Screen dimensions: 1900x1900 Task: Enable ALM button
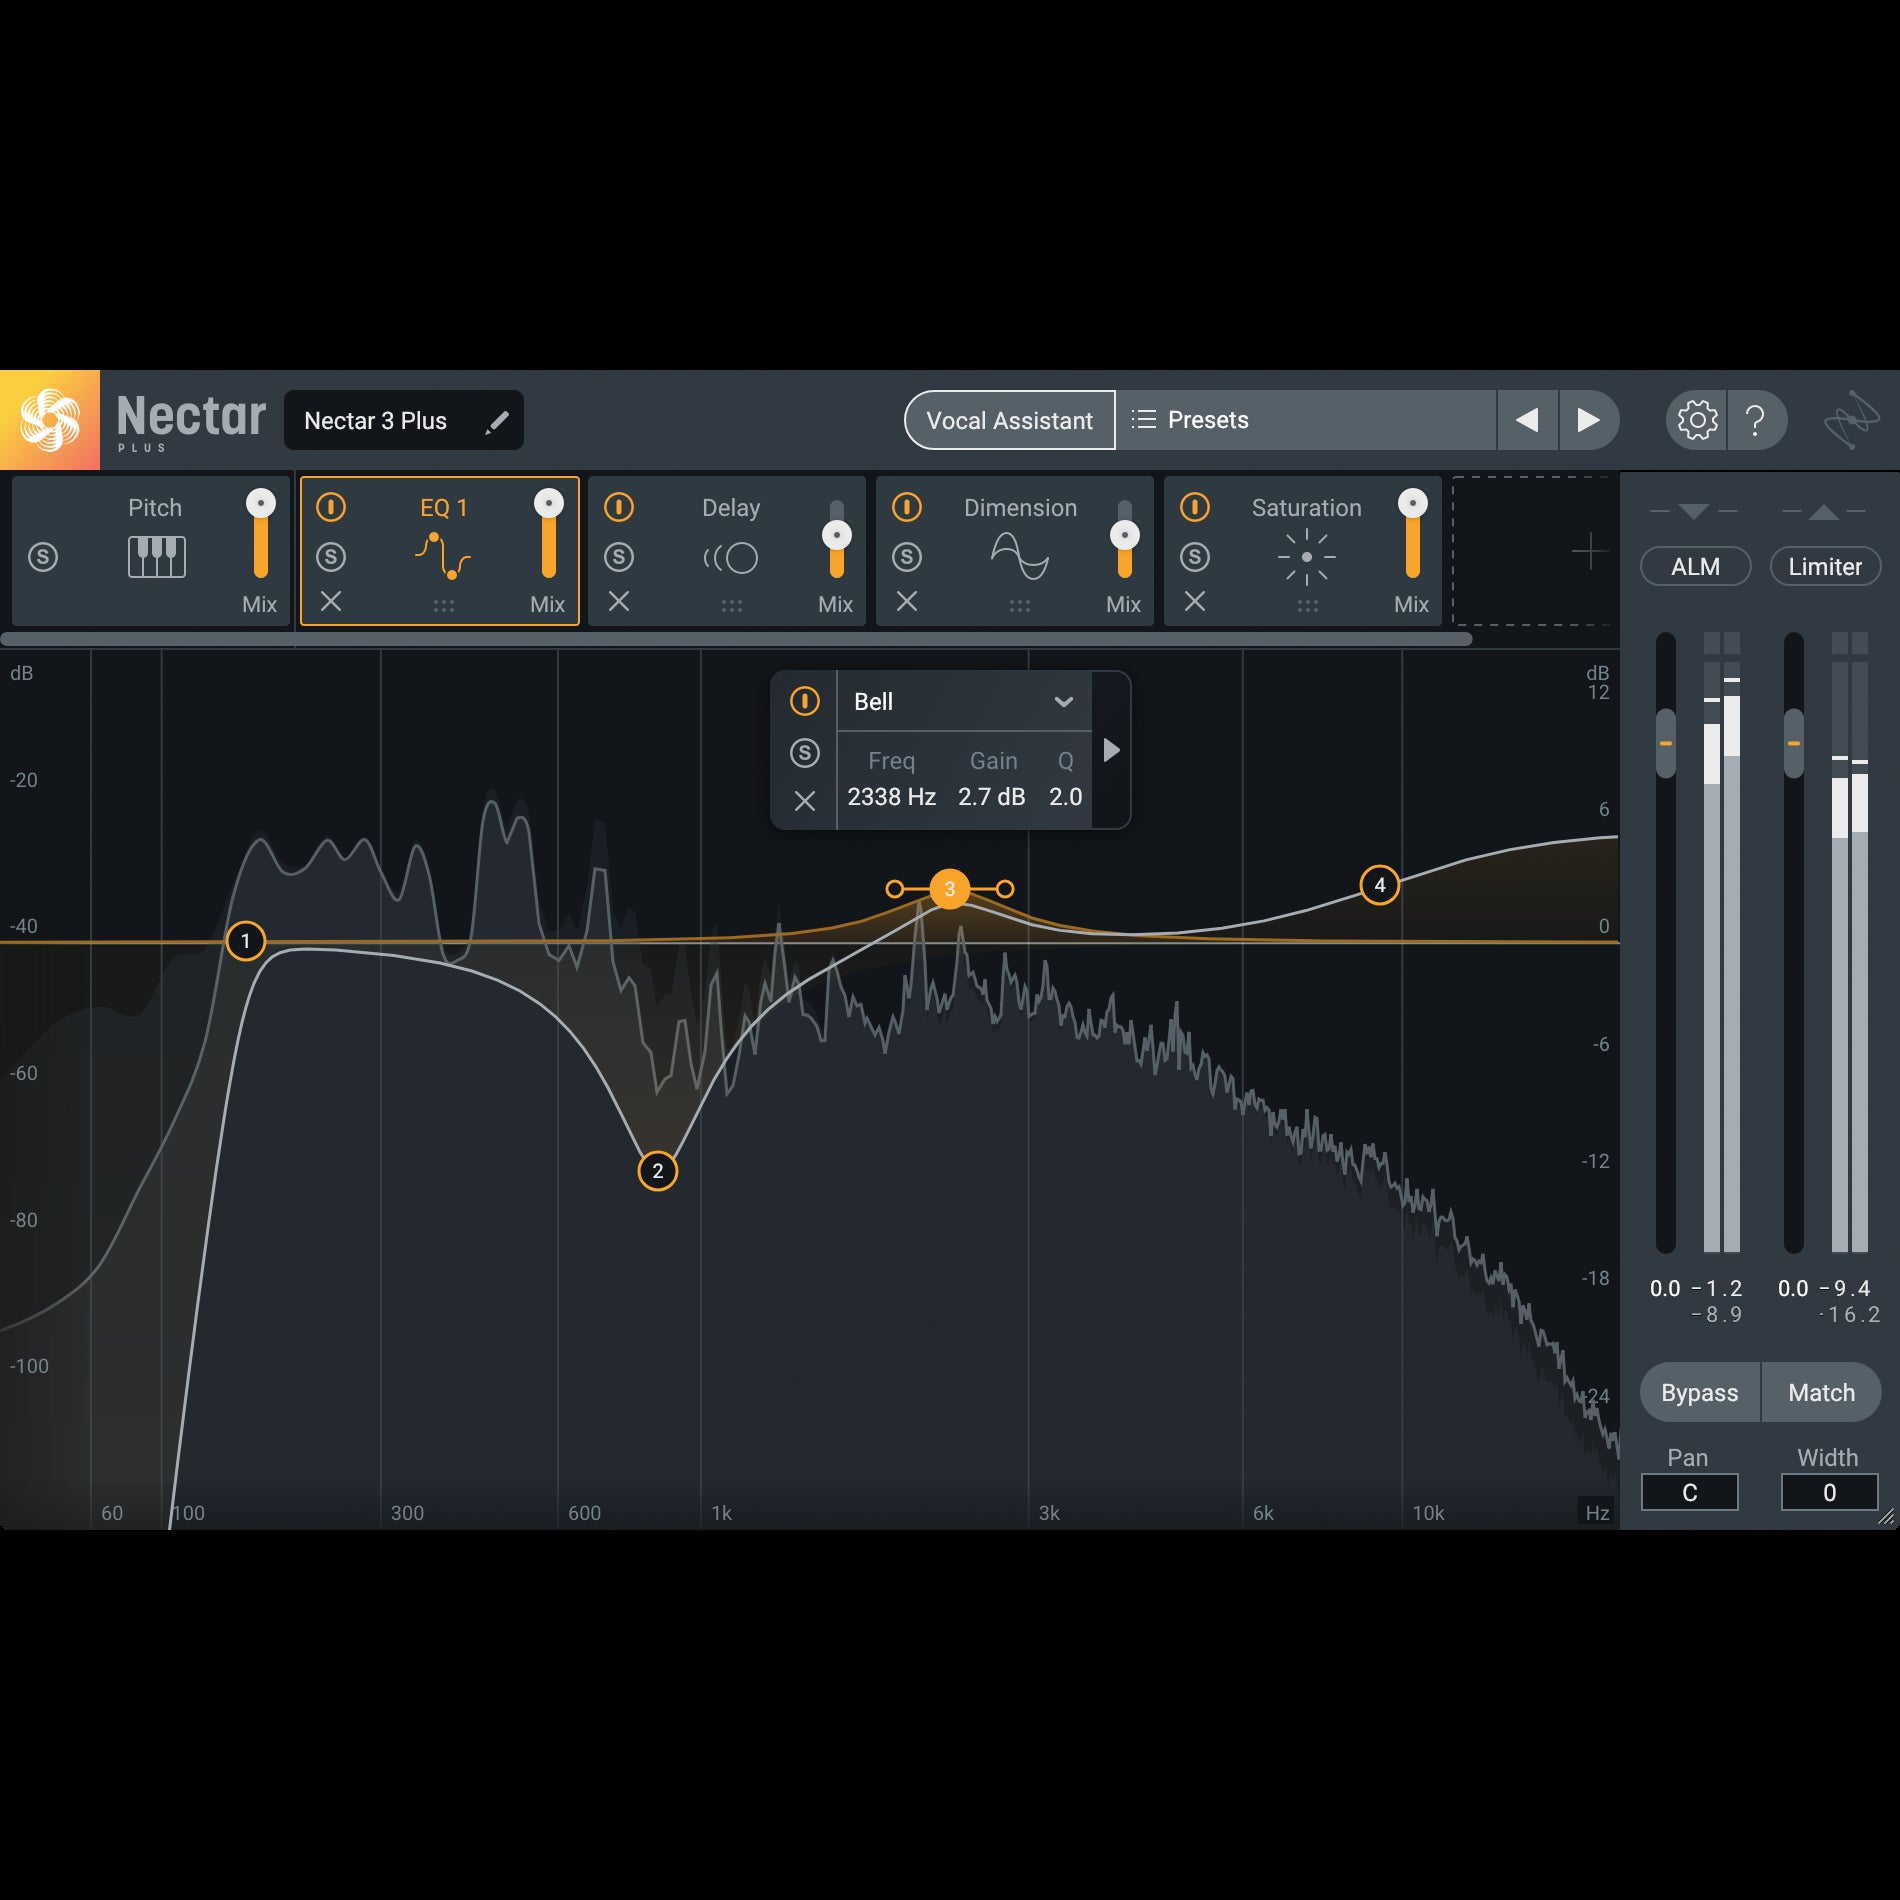click(x=1696, y=566)
